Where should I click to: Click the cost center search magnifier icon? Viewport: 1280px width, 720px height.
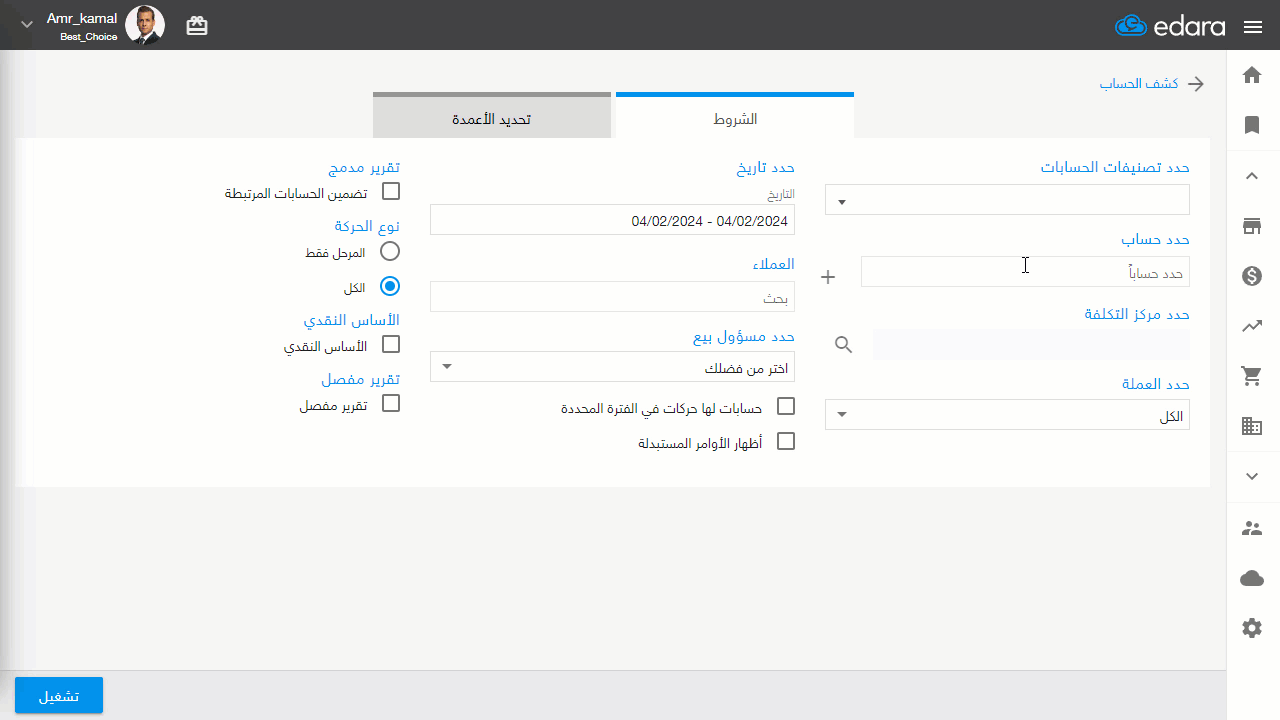coord(844,345)
